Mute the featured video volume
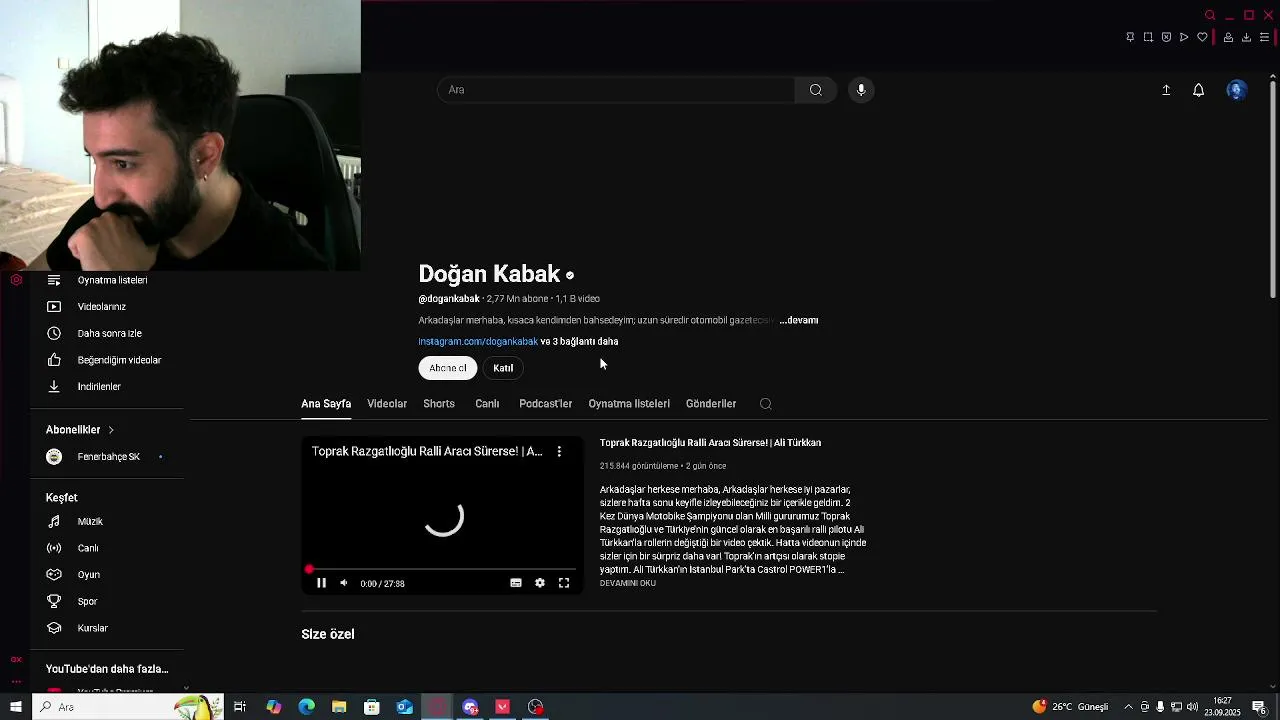 344,583
